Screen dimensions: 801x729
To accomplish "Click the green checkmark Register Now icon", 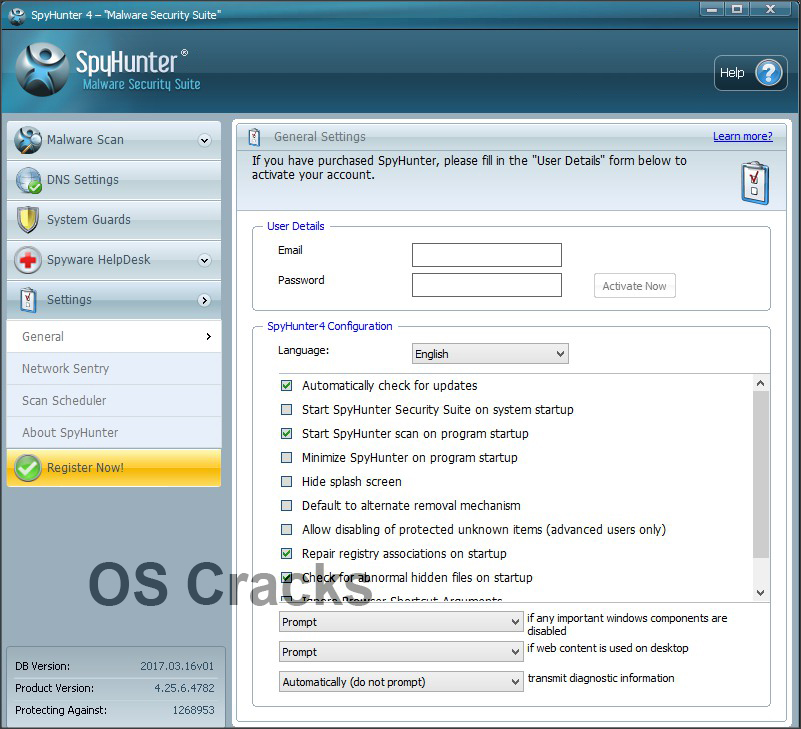I will point(28,468).
